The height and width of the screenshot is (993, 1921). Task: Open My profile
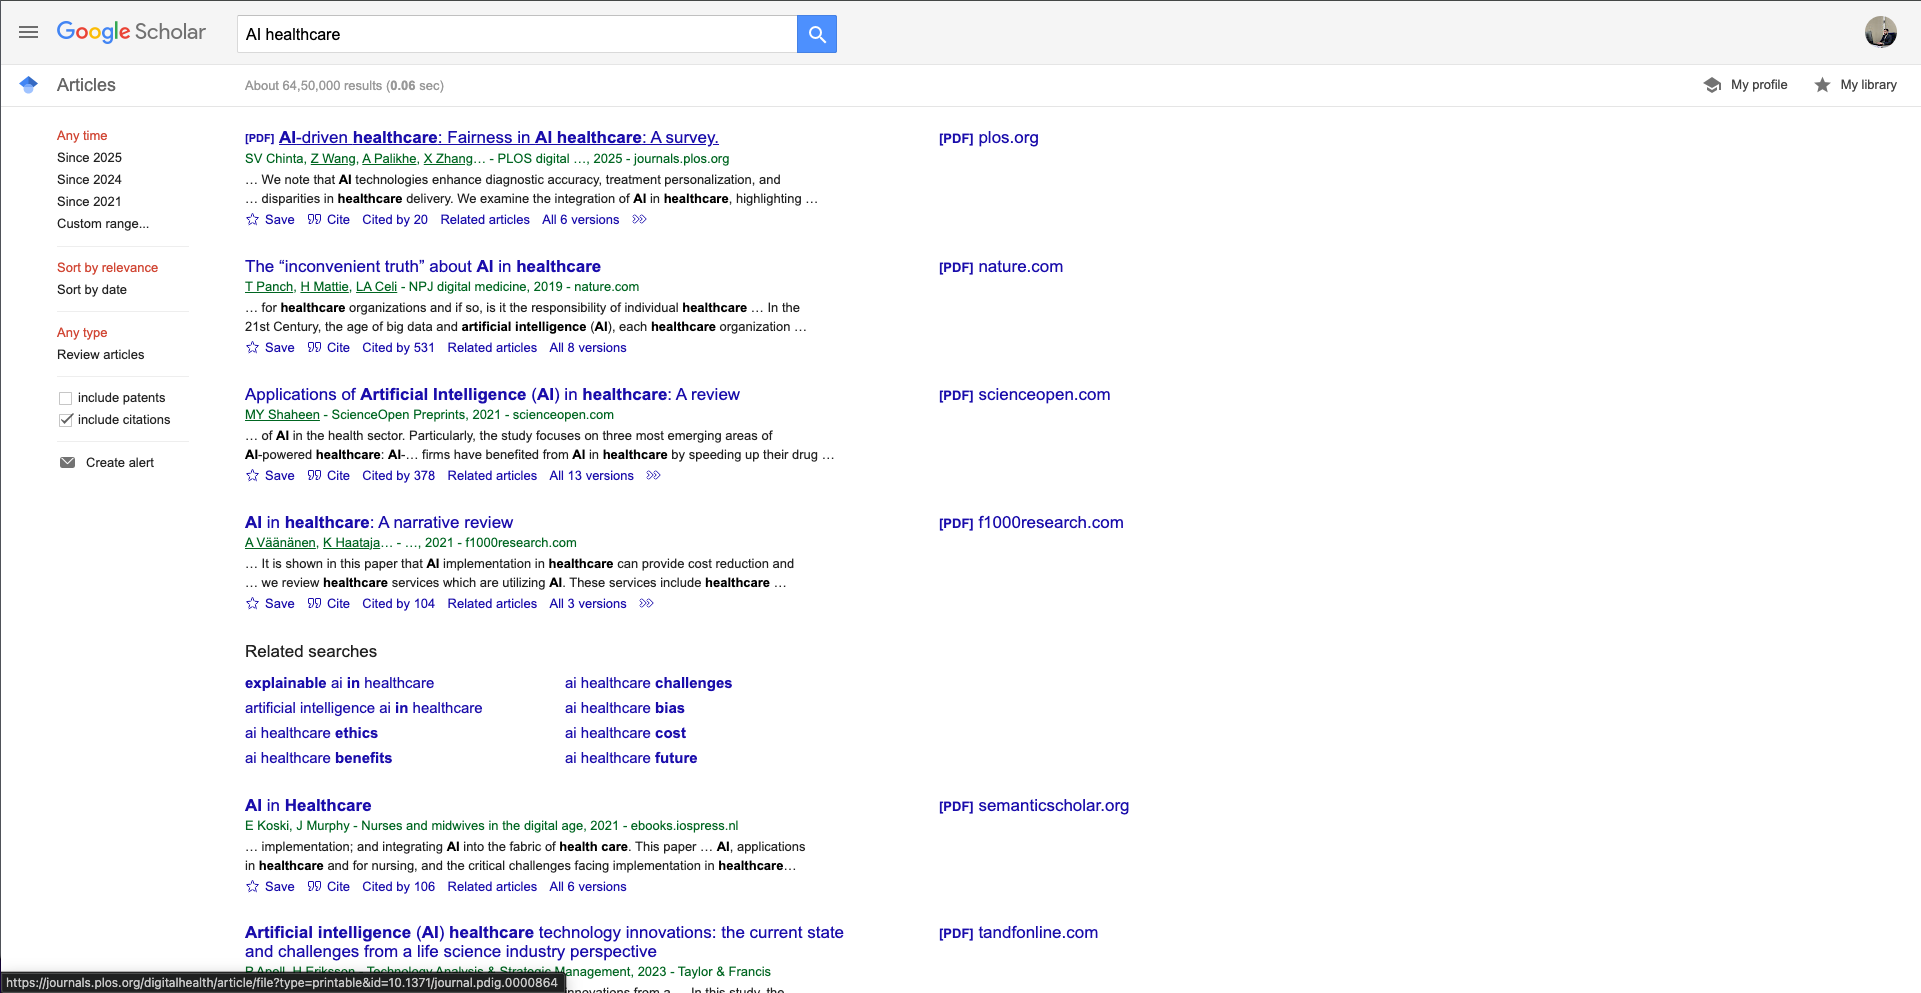(1745, 85)
